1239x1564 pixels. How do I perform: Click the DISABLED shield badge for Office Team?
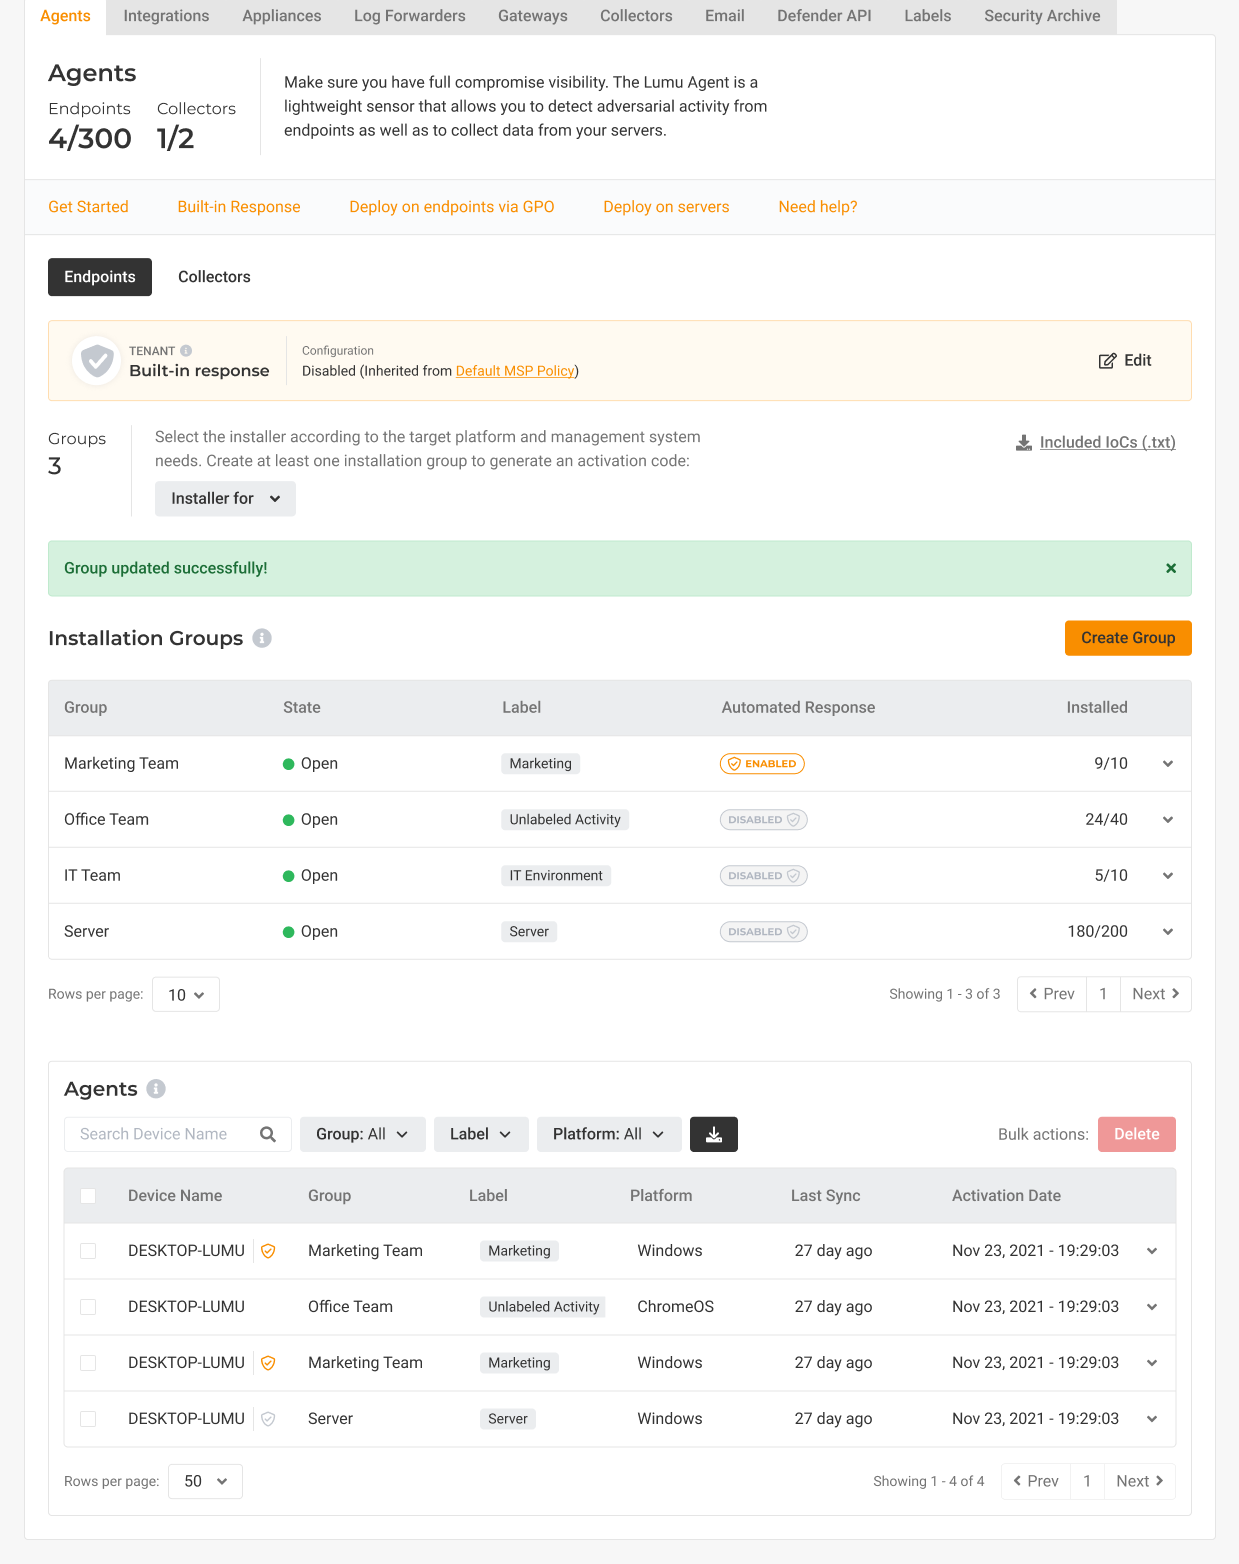(x=763, y=820)
